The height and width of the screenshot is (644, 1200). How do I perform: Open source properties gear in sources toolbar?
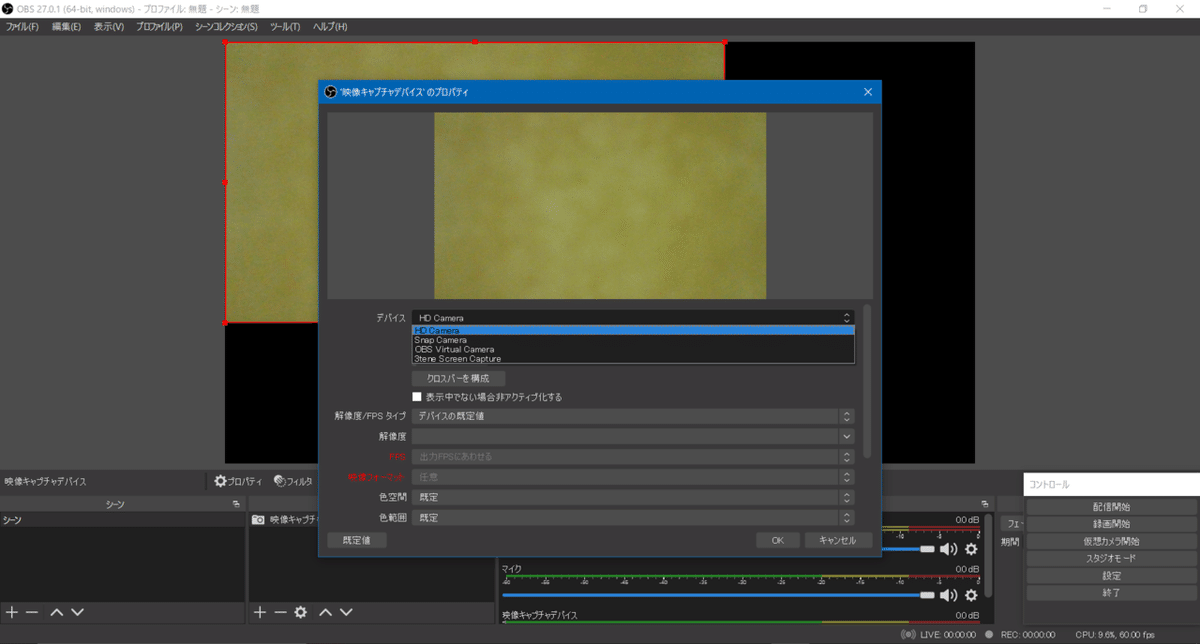300,612
